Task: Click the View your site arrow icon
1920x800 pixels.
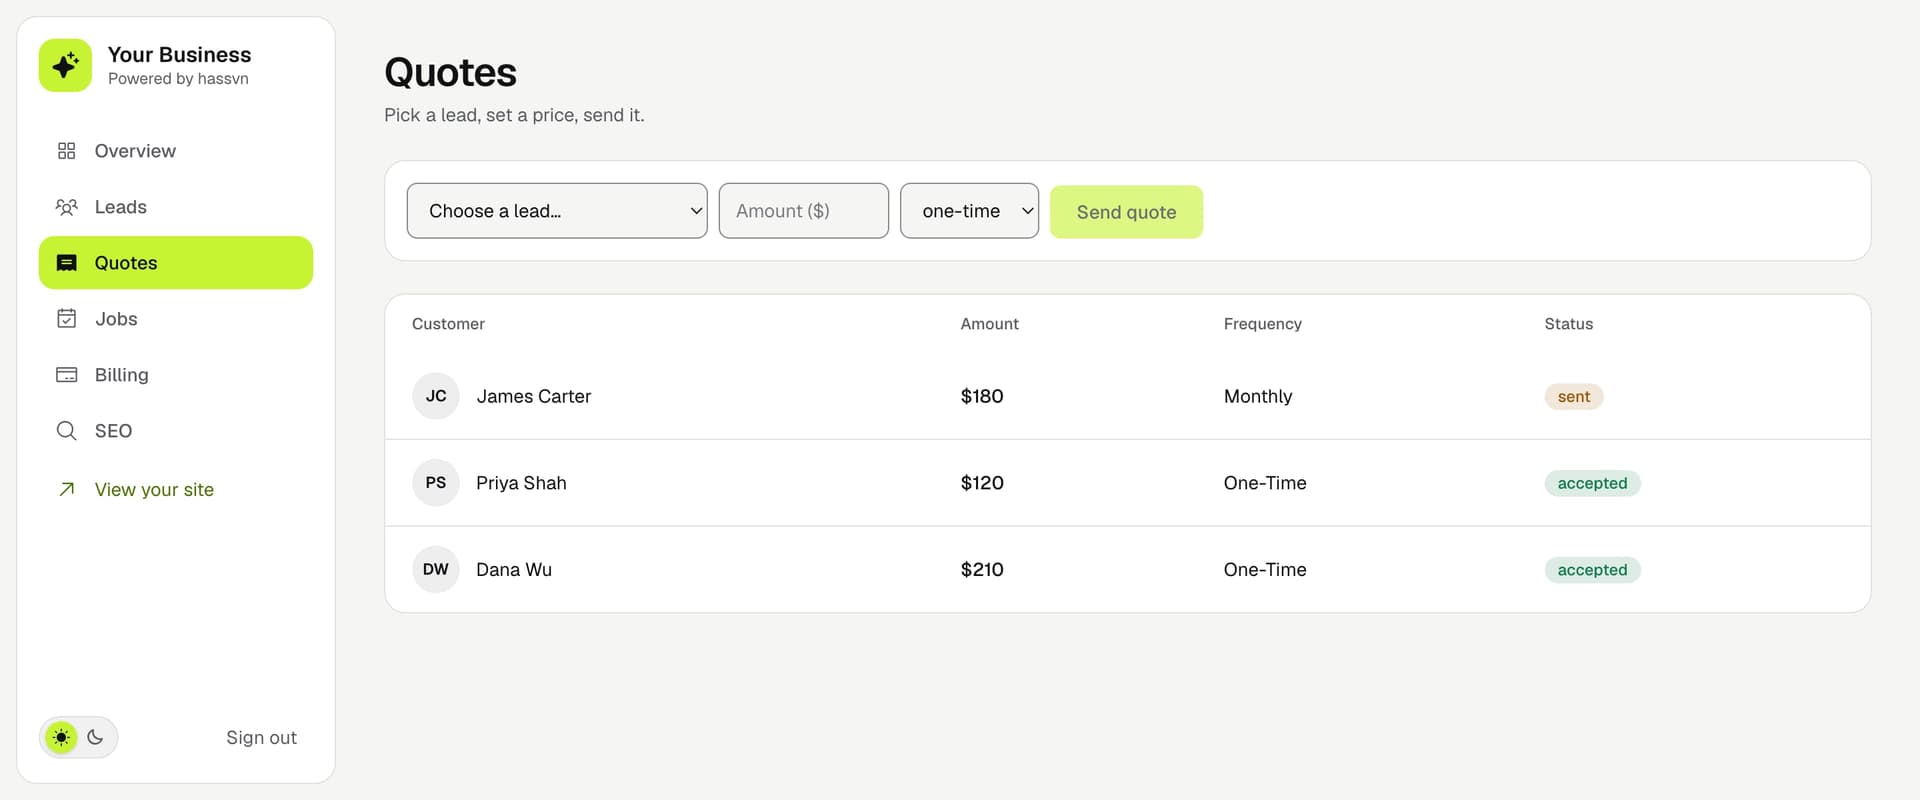Action: click(x=67, y=489)
